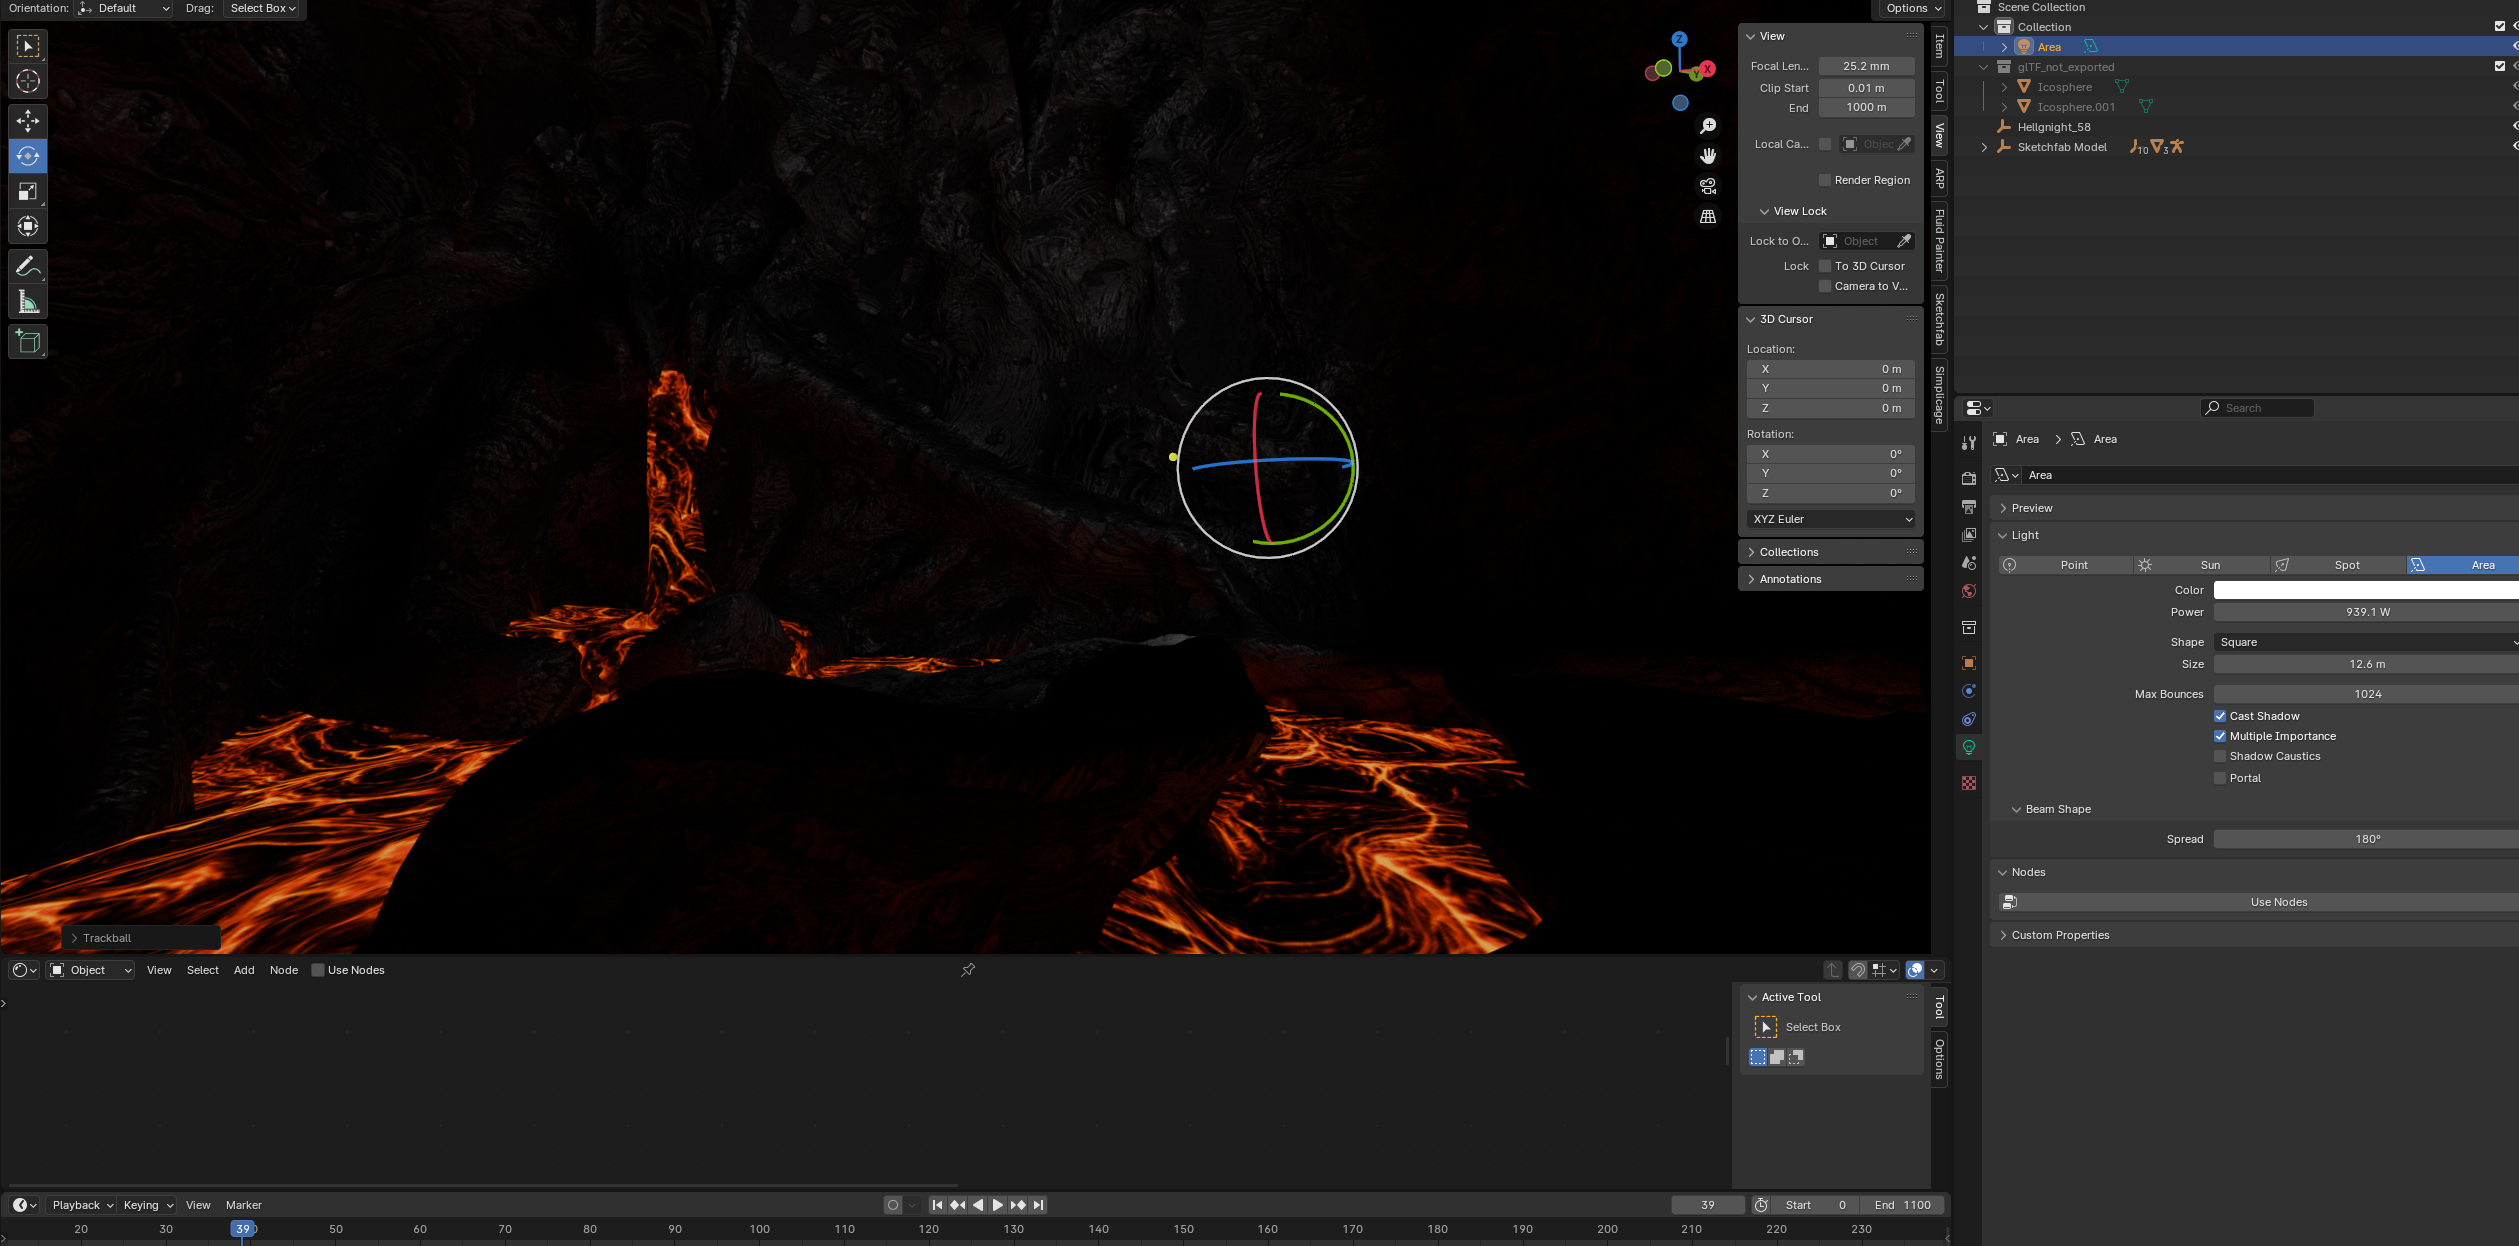Select the Annotate pencil tool

point(28,266)
